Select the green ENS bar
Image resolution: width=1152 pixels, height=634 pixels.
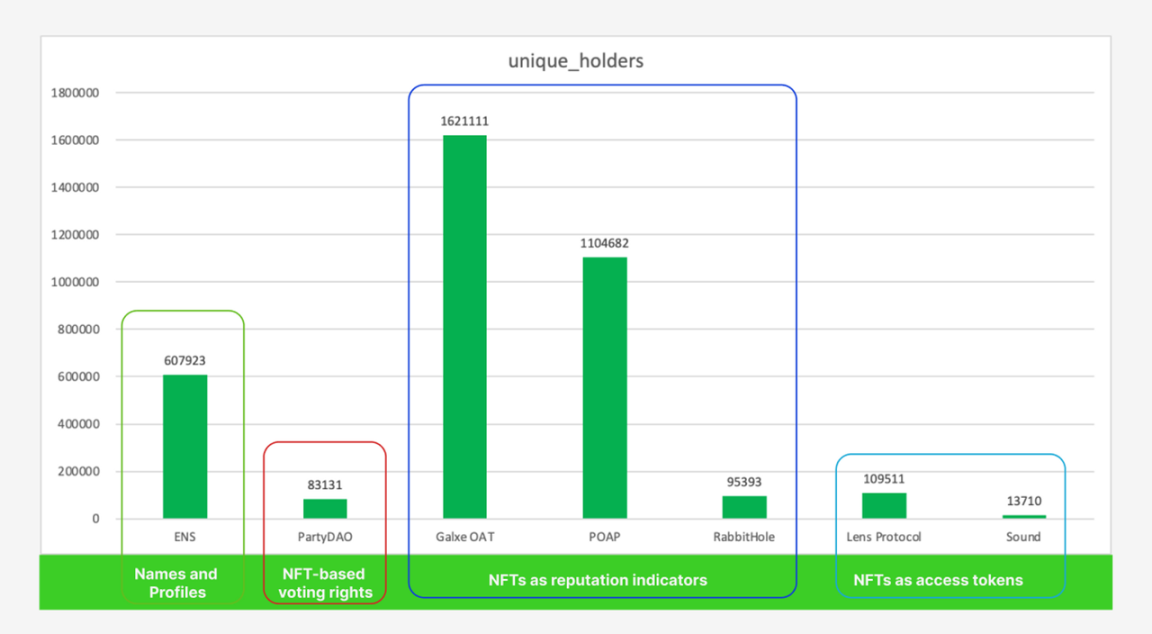tap(185, 446)
